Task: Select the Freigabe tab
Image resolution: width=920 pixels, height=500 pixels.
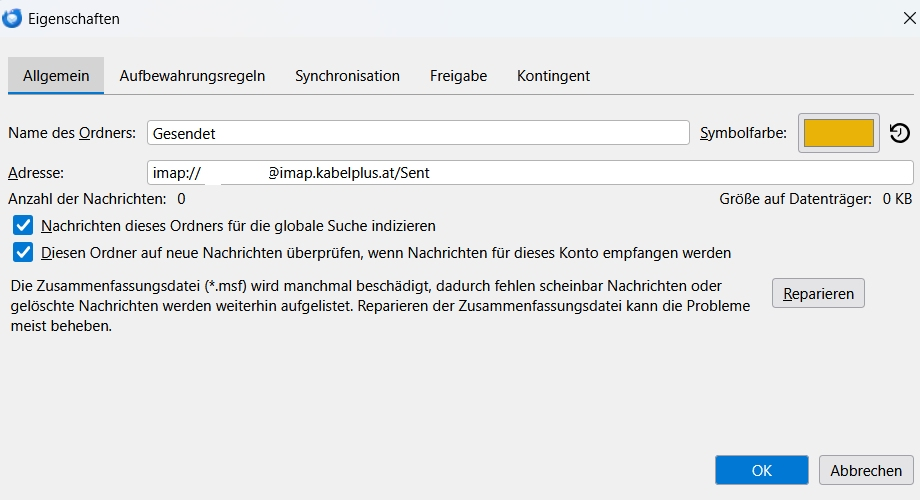Action: (x=458, y=76)
